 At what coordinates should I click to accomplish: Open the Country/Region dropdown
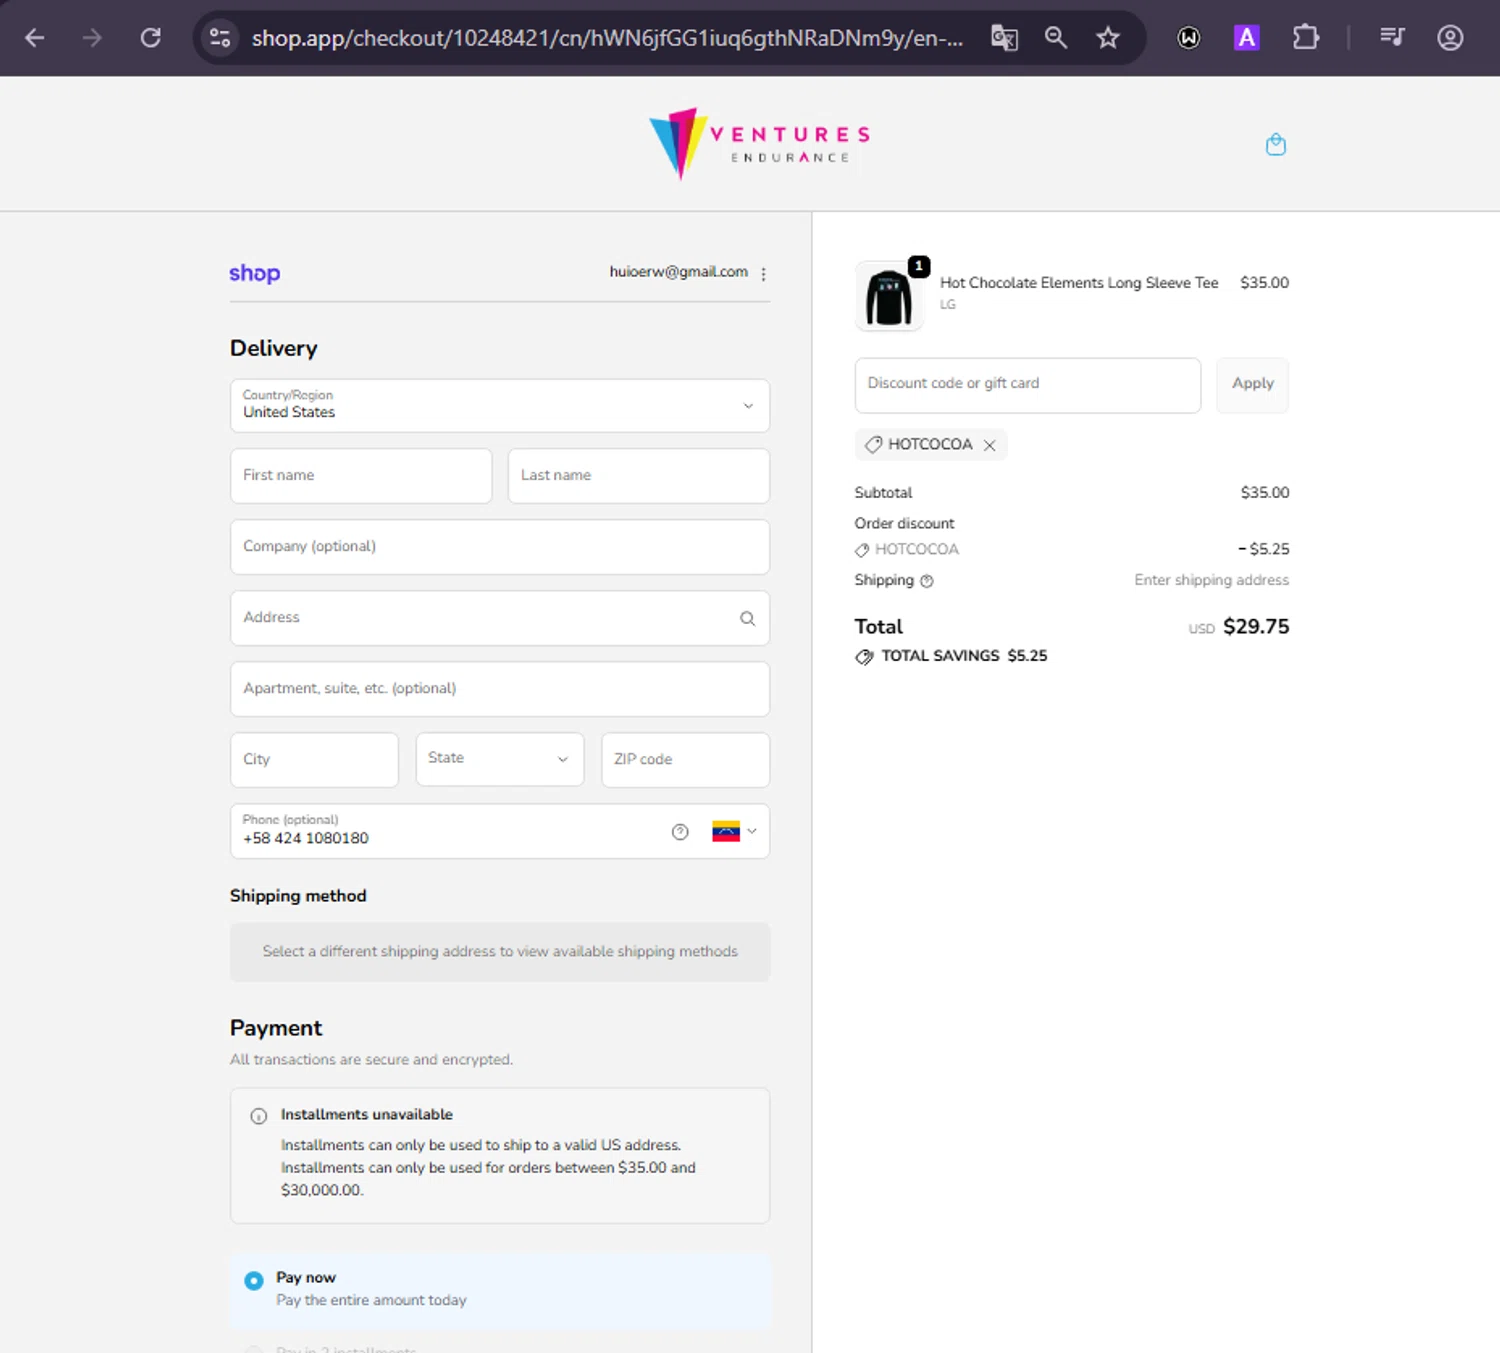tap(500, 405)
